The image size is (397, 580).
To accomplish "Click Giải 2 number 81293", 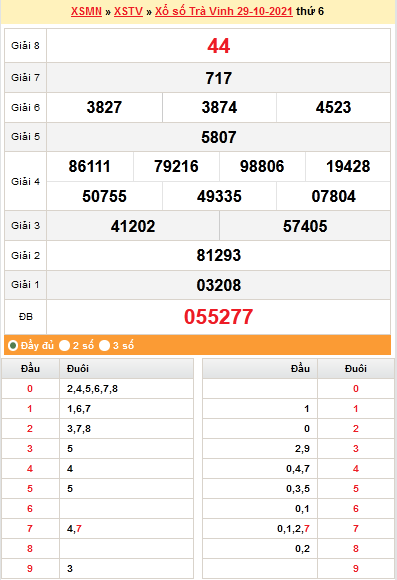I will click(218, 256).
